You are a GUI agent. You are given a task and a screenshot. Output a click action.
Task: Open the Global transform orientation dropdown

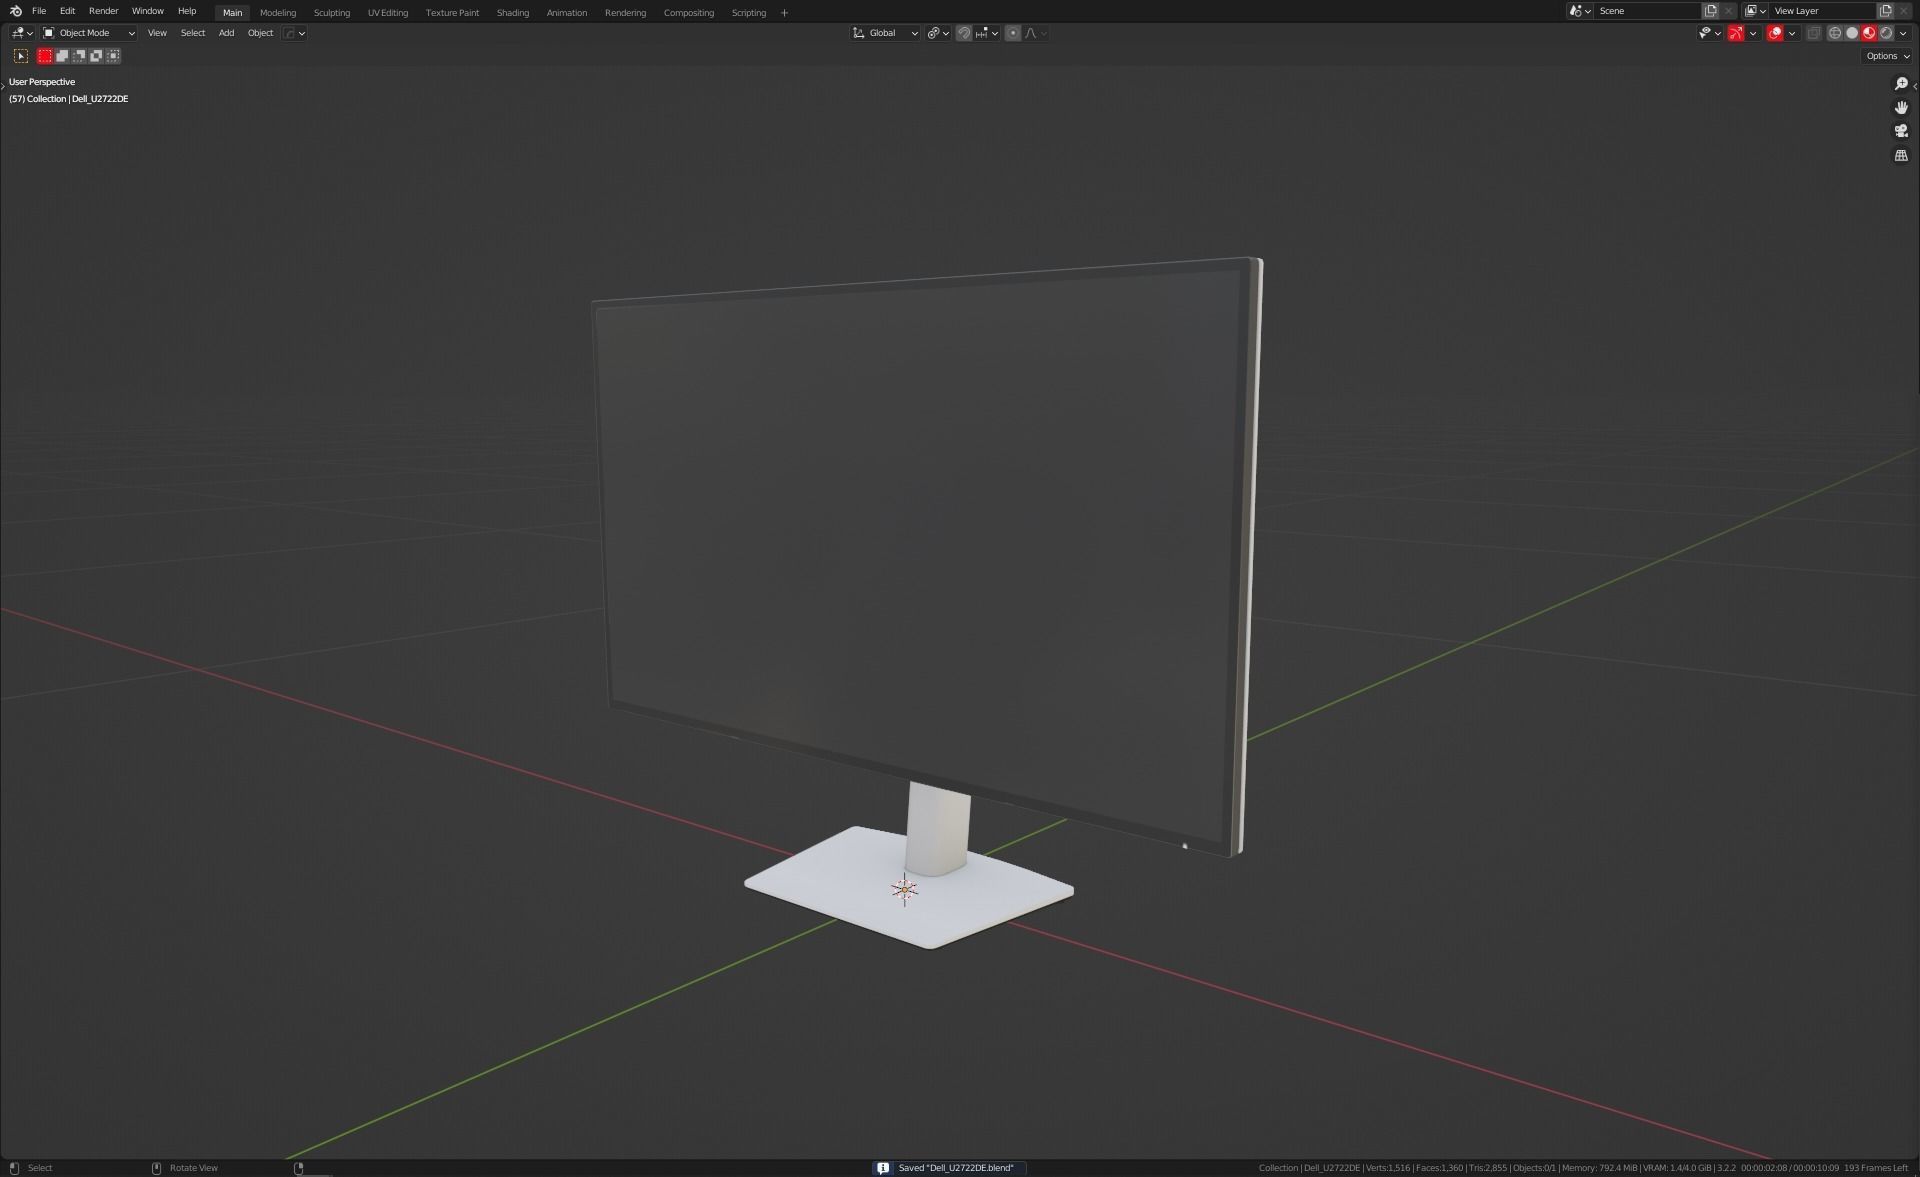click(885, 33)
